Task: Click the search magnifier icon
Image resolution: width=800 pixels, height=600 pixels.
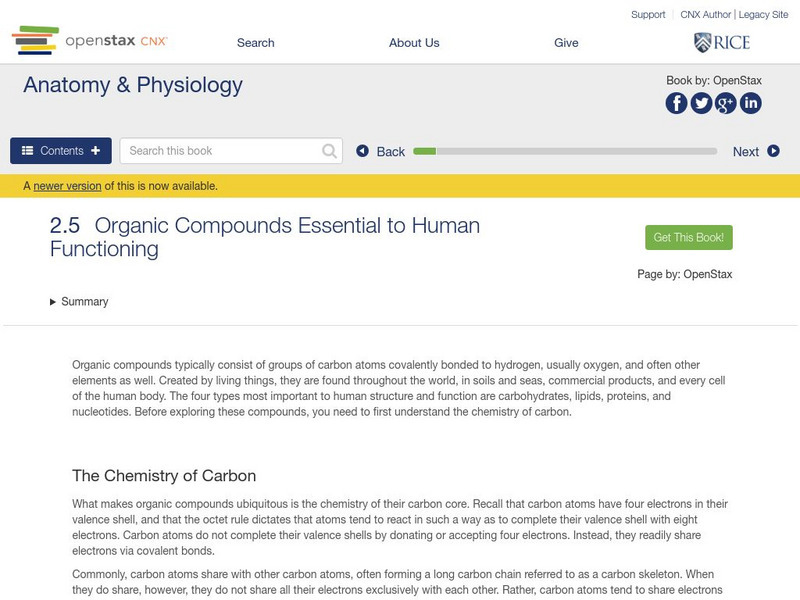Action: pos(330,151)
